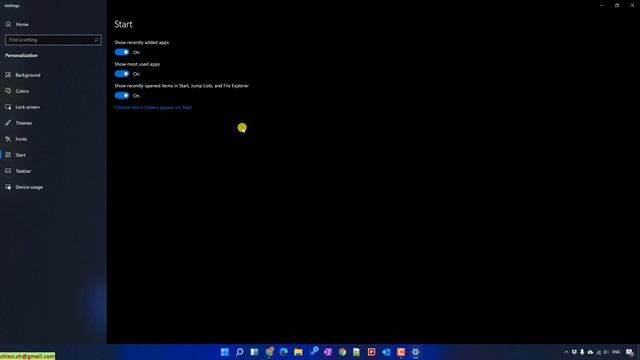This screenshot has width=640, height=360.
Task: Open Themes settings page
Action: [x=18, y=123]
